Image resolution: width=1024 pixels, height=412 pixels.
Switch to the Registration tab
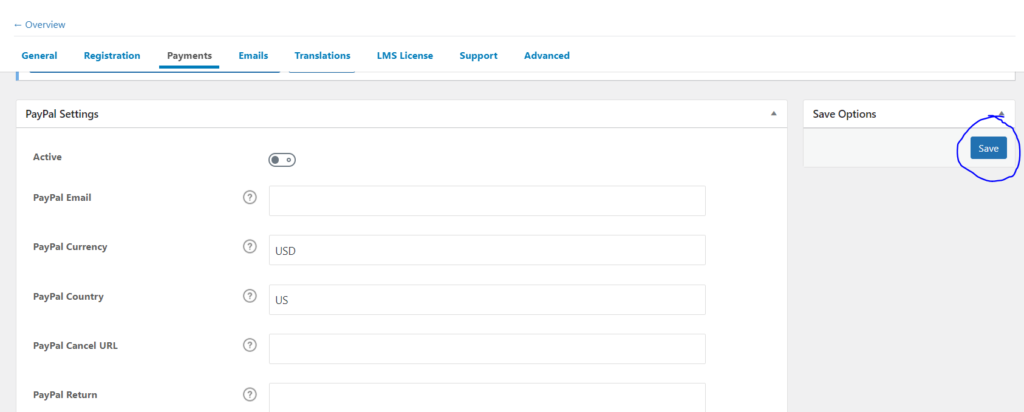pyautogui.click(x=112, y=55)
